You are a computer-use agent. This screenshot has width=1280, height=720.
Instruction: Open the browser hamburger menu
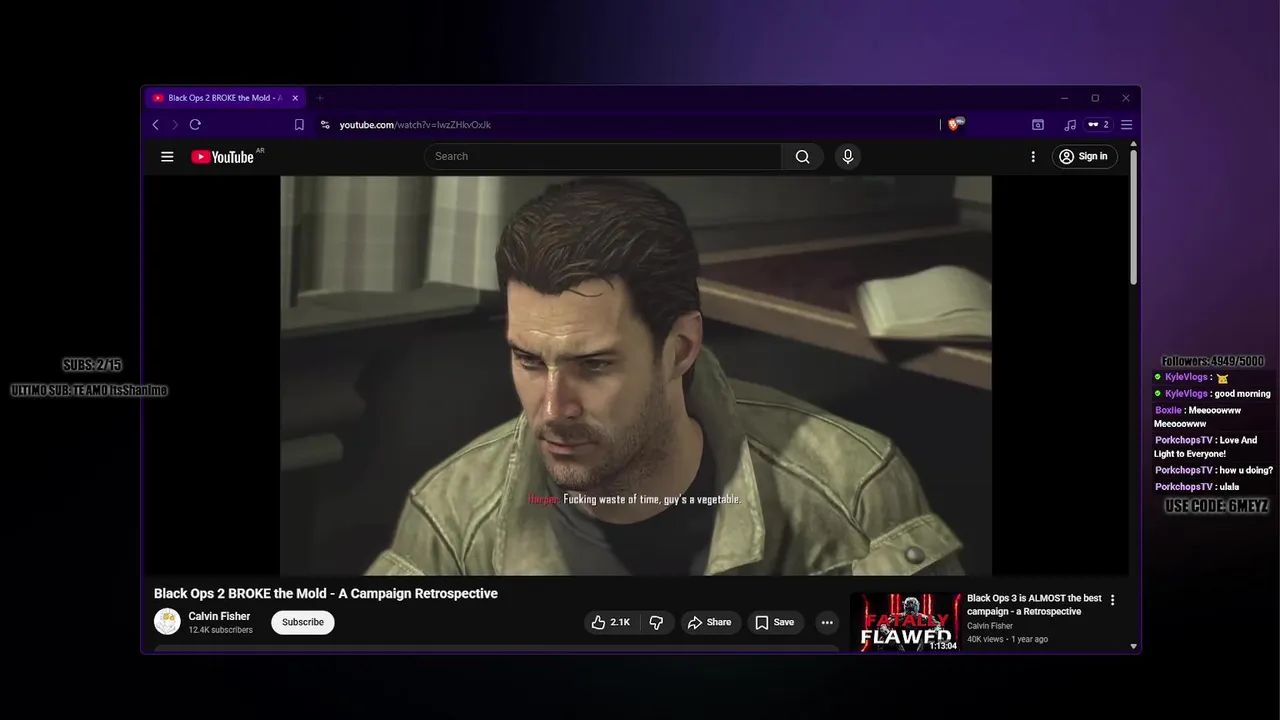click(1126, 125)
